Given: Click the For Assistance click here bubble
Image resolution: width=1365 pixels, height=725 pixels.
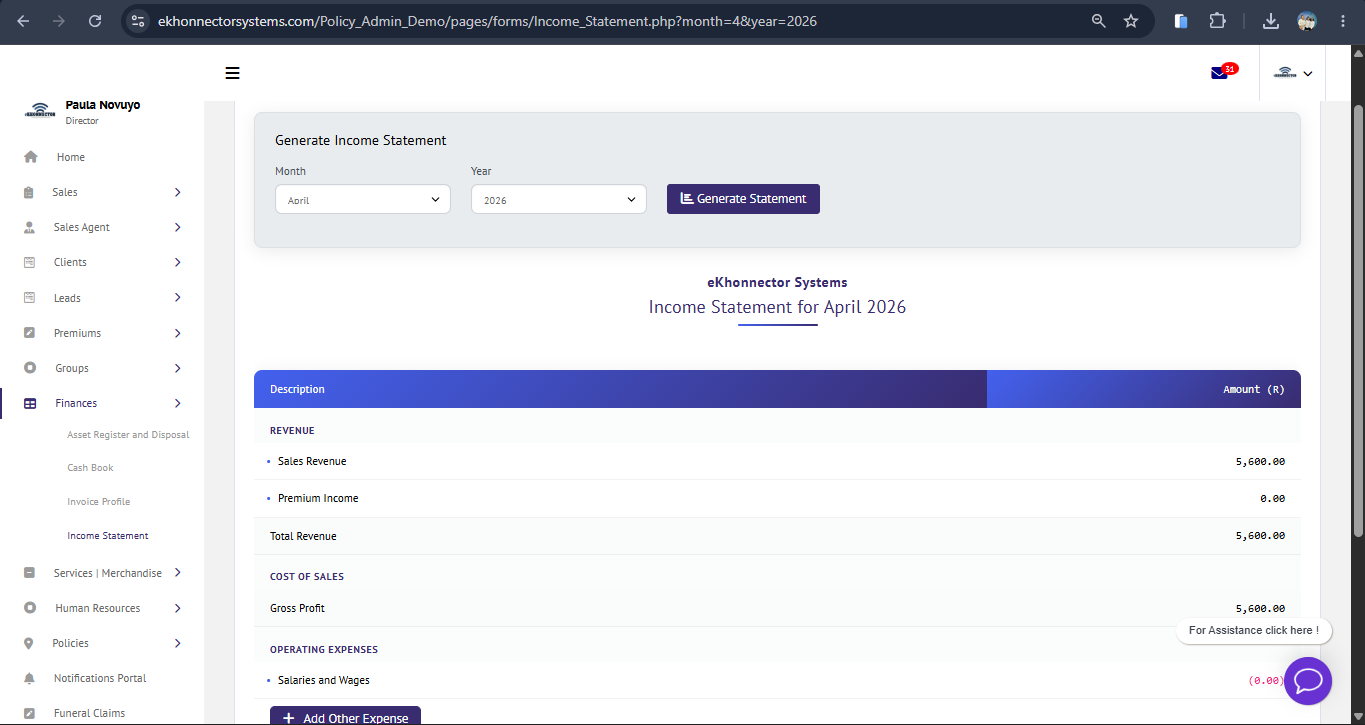Looking at the screenshot, I should pyautogui.click(x=1254, y=630).
